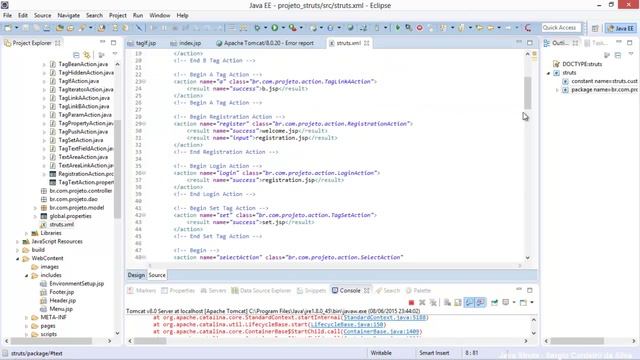Expand the Libraries node
The image size is (640, 360).
27,233
